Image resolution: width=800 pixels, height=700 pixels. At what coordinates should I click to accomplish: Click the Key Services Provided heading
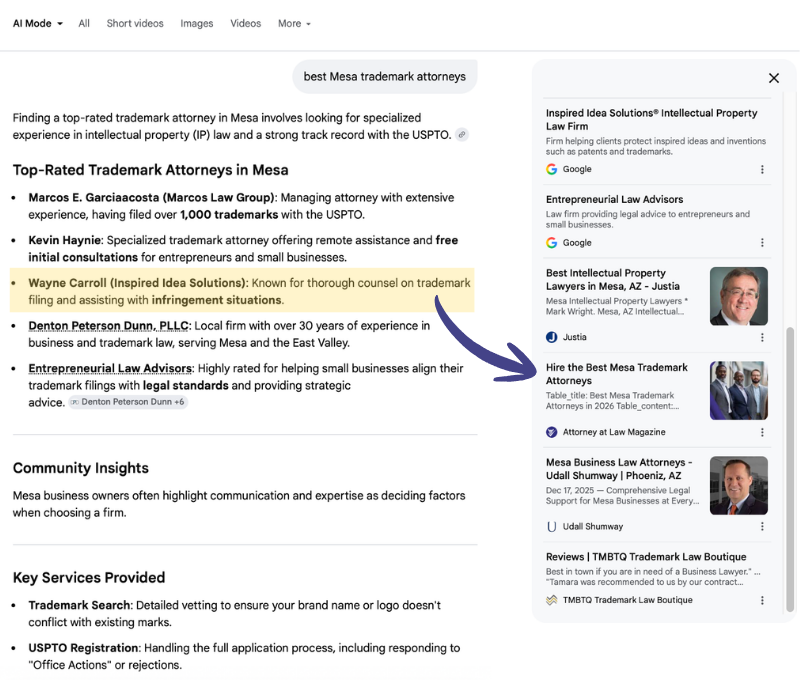(89, 578)
